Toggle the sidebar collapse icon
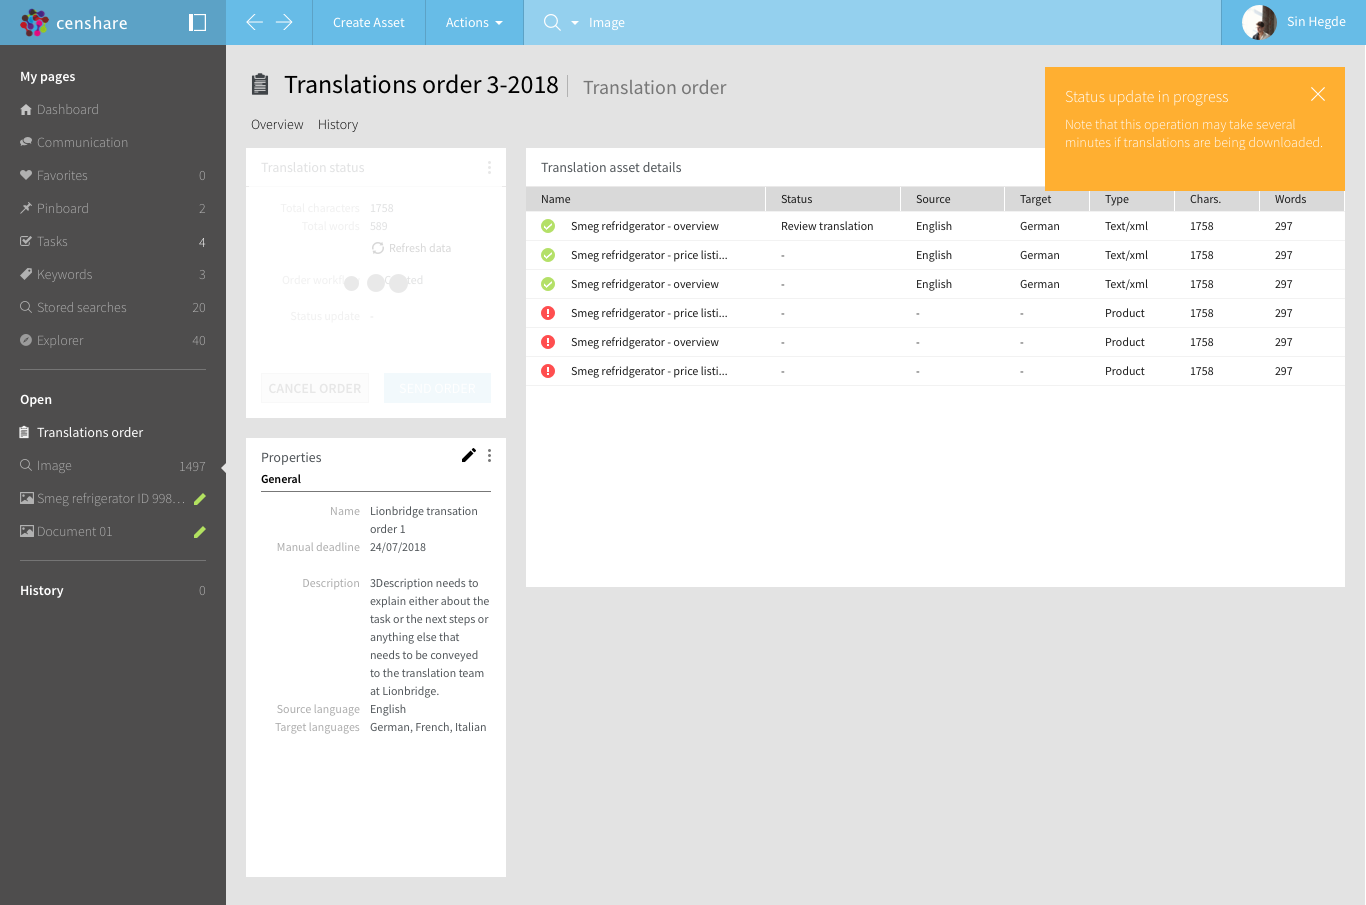 pyautogui.click(x=197, y=22)
